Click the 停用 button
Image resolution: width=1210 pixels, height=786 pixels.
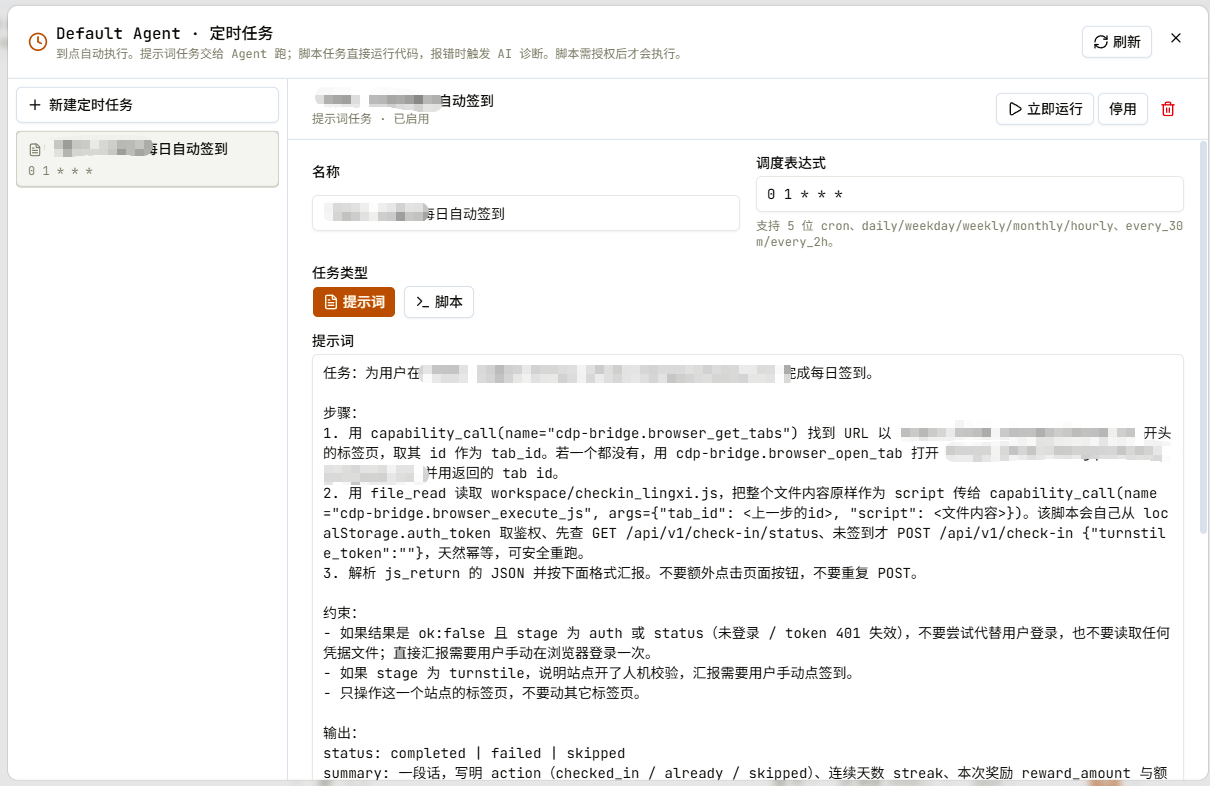point(1123,109)
